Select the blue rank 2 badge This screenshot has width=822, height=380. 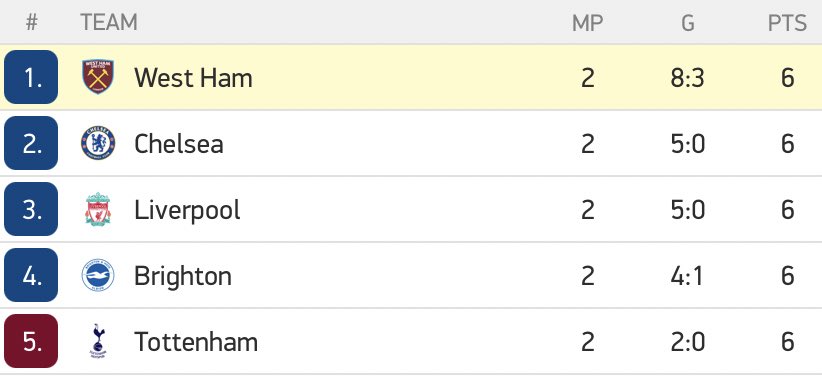coord(31,143)
